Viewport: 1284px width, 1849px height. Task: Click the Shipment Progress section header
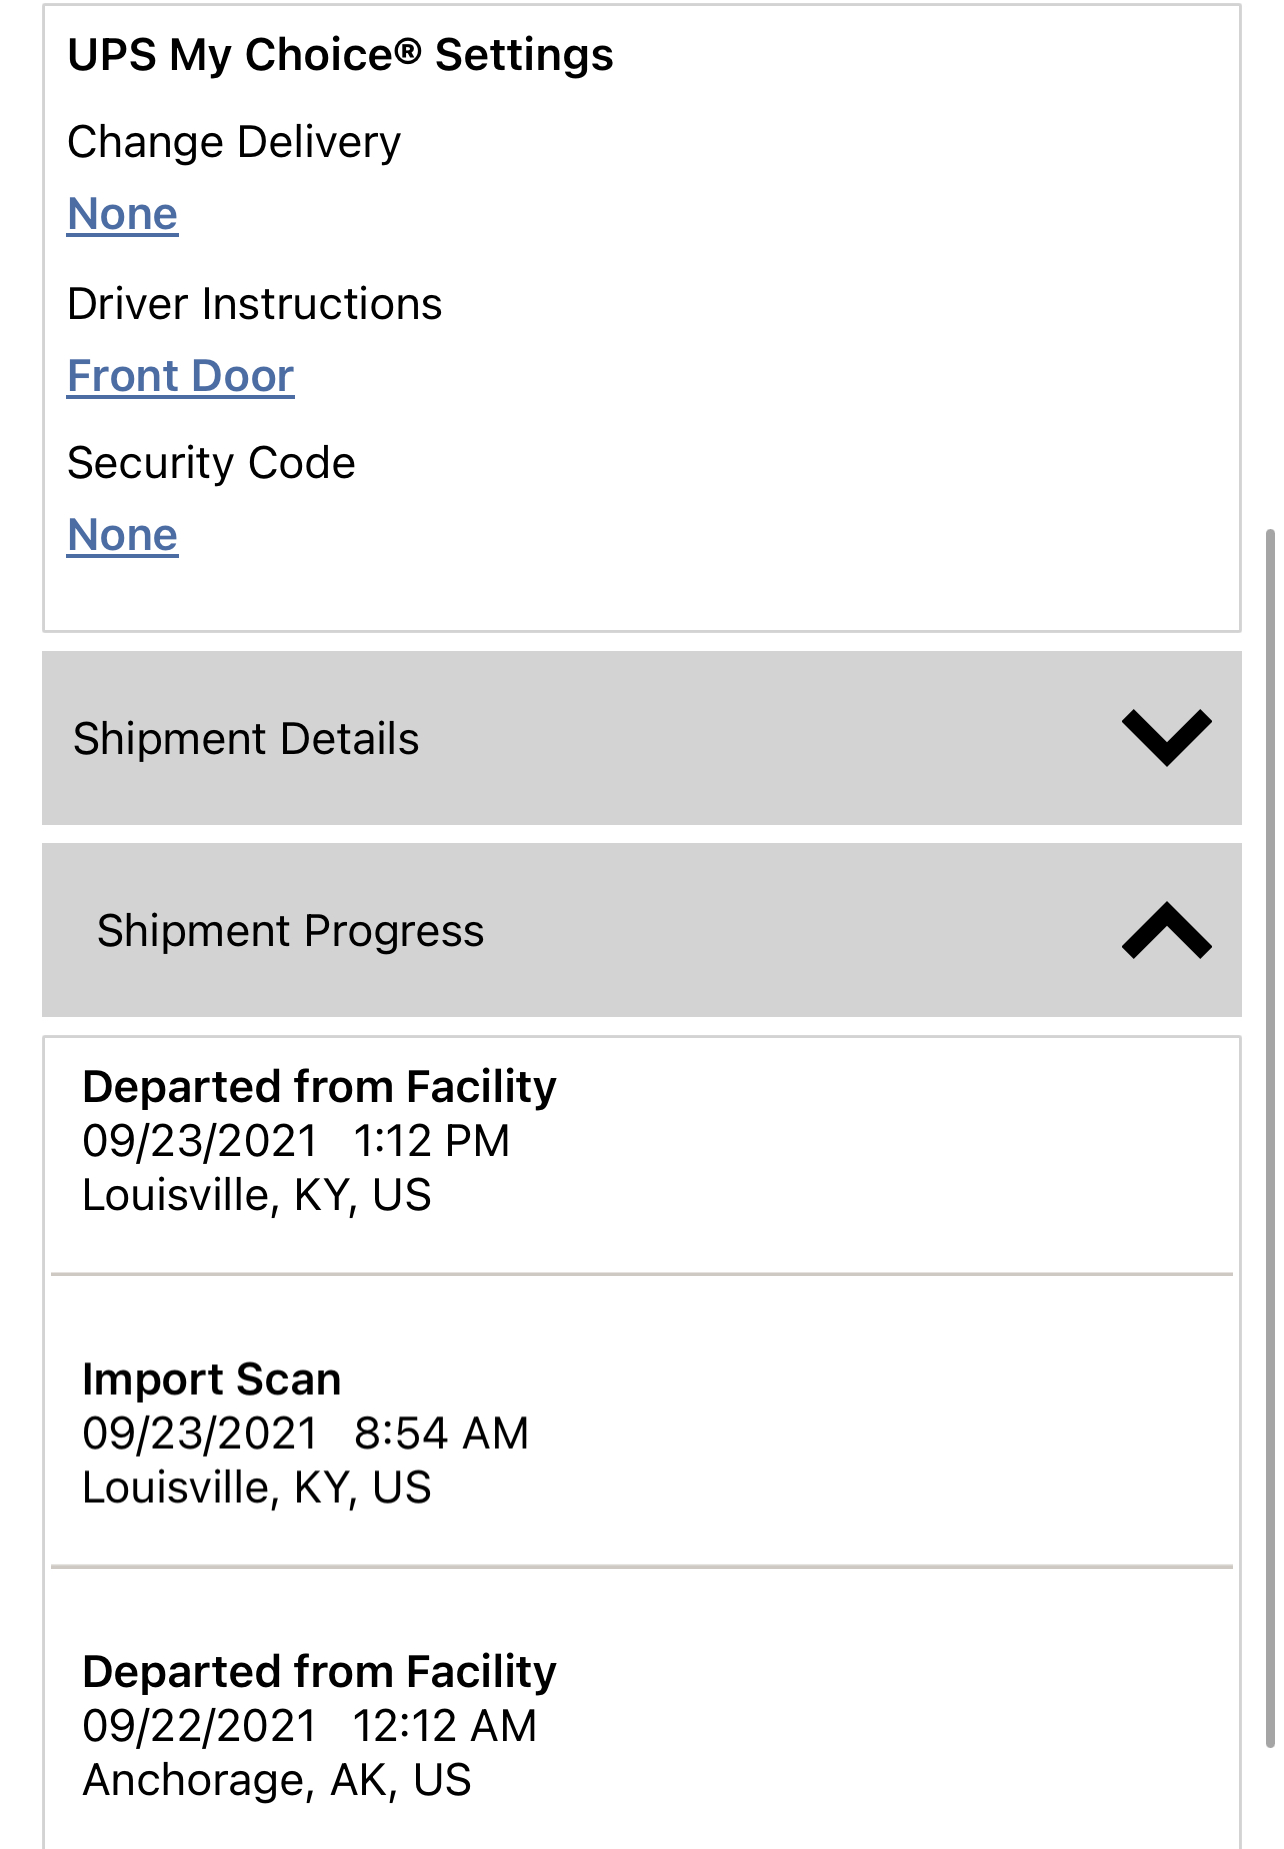click(x=290, y=931)
